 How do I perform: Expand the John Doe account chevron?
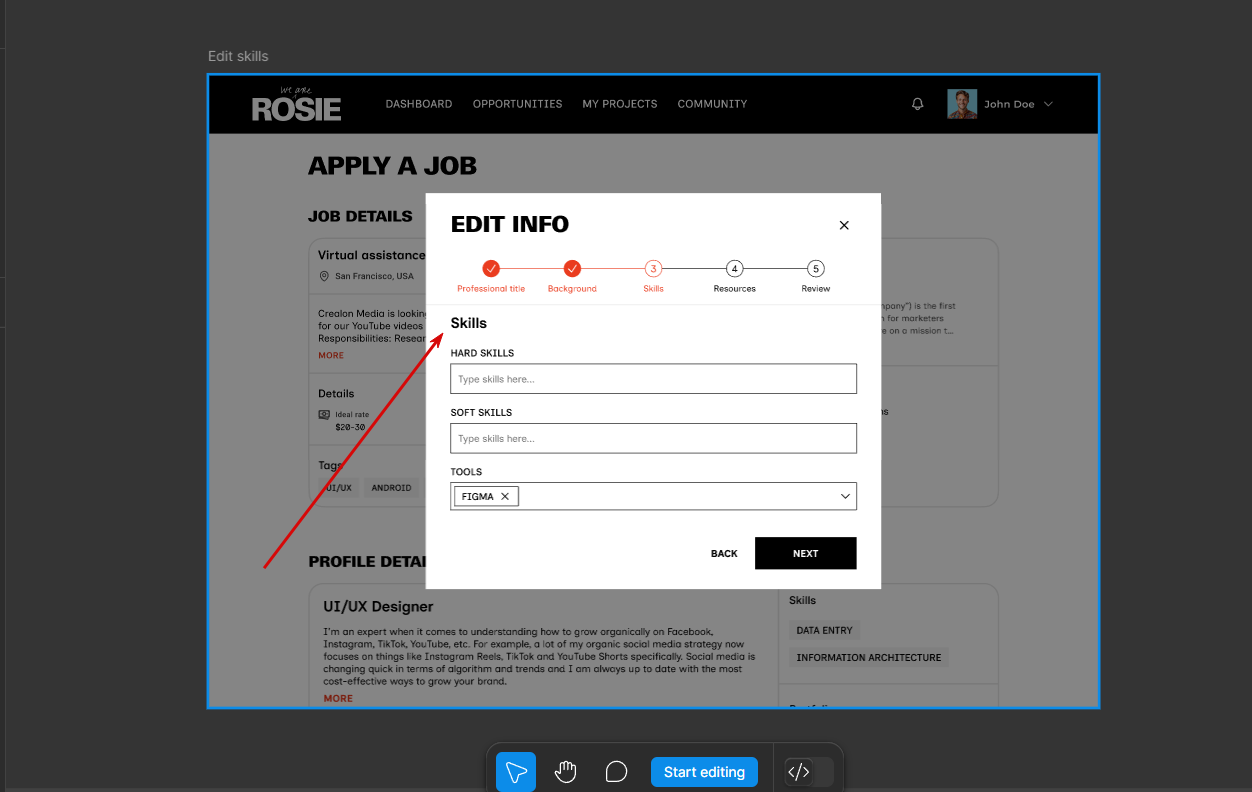coord(1048,104)
